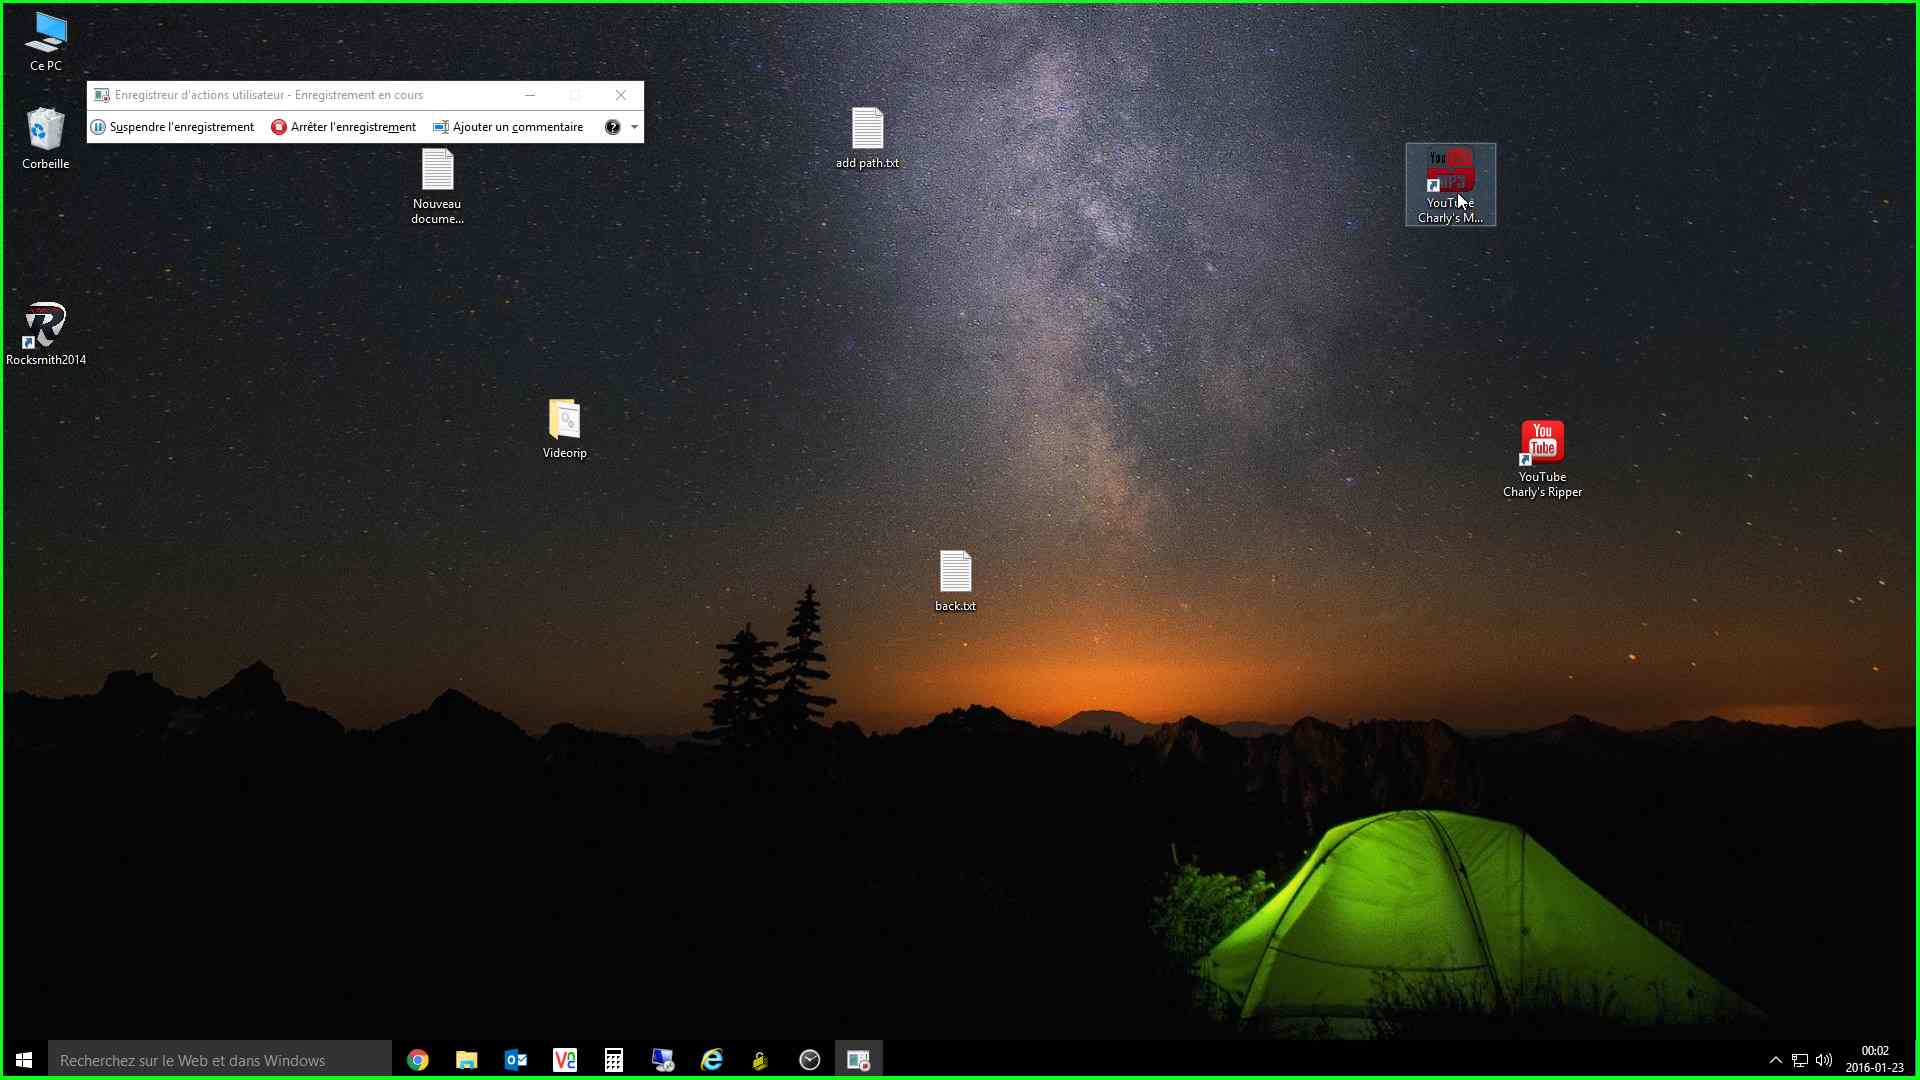Expand hidden system tray icons chevron

1775,1060
